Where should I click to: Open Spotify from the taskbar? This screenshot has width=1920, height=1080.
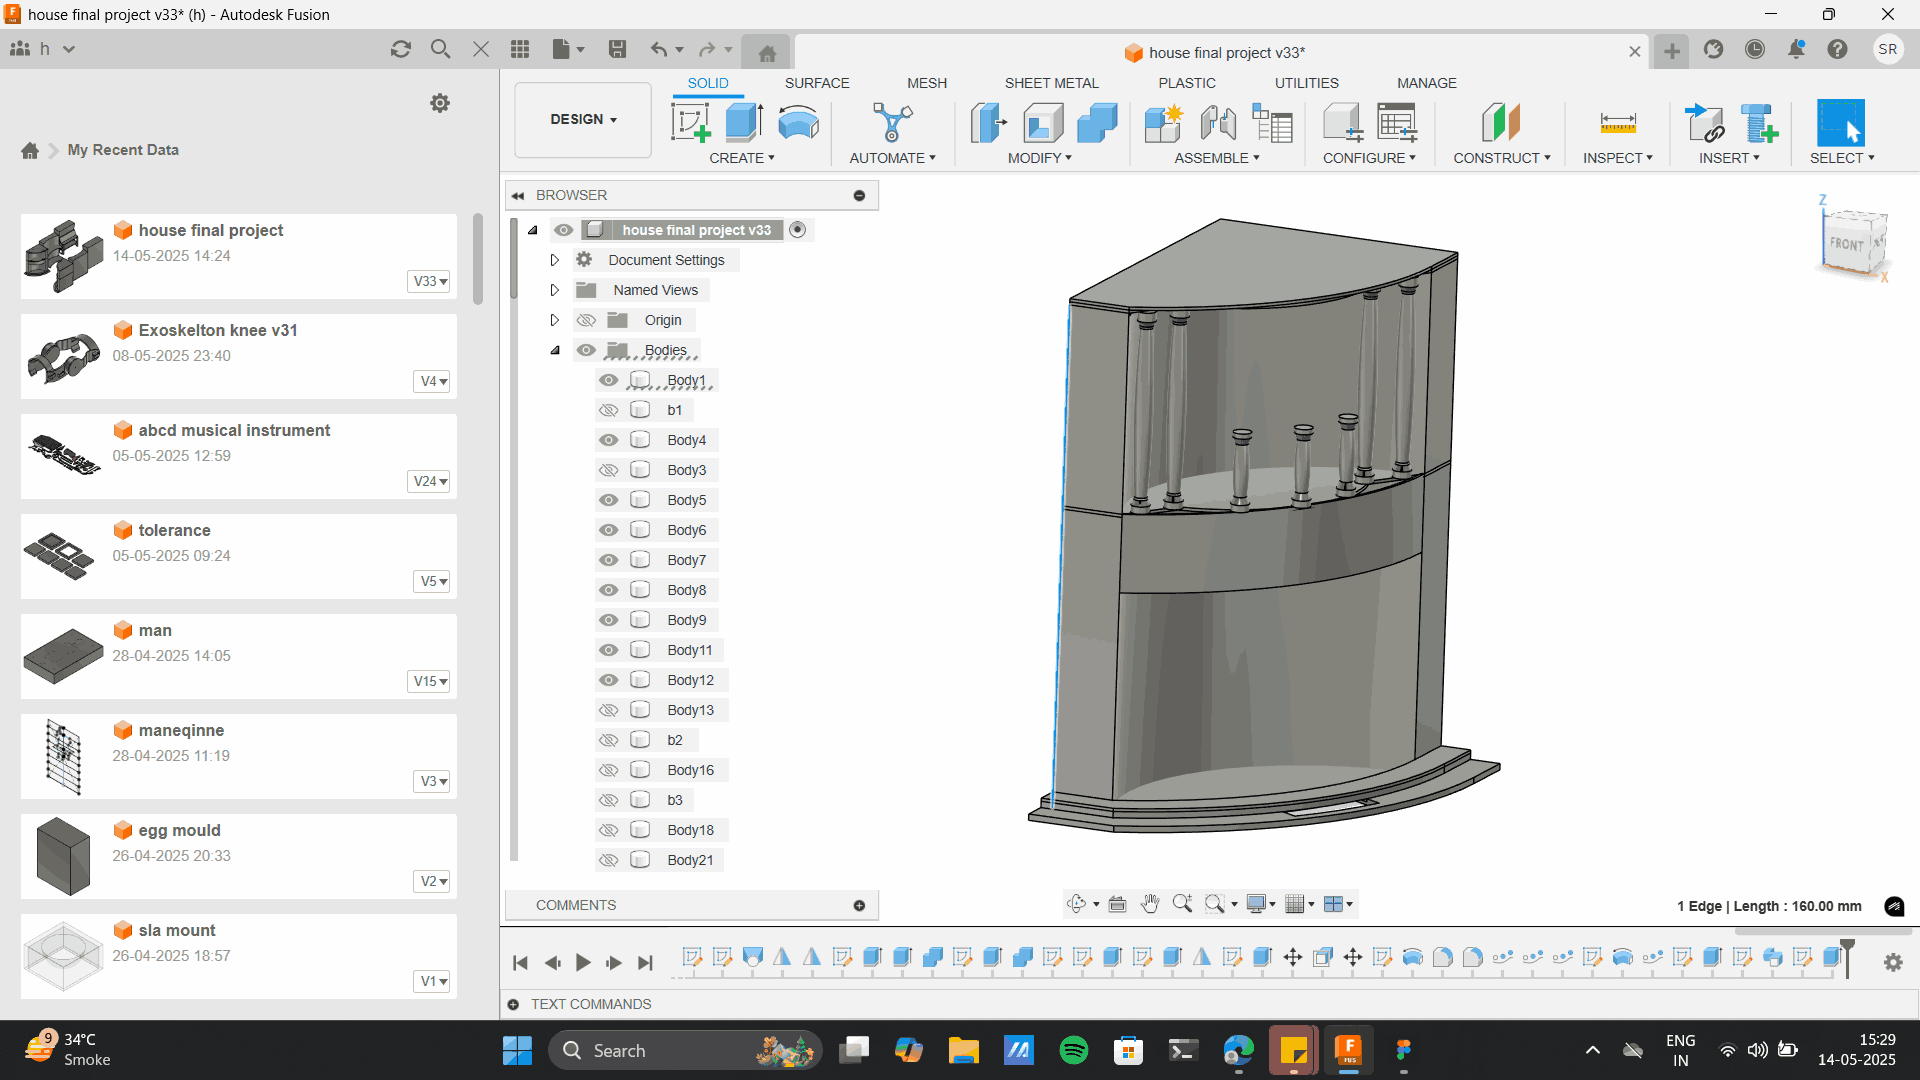click(x=1073, y=1051)
